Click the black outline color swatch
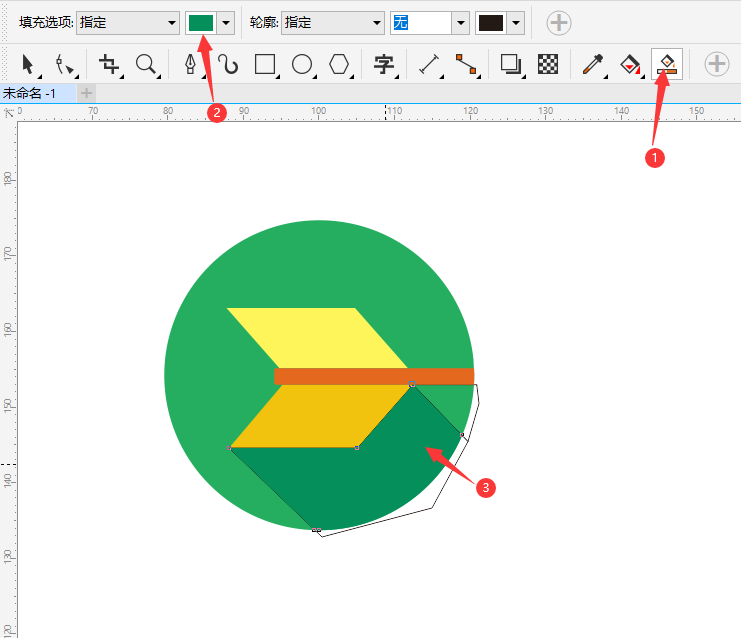 point(491,23)
